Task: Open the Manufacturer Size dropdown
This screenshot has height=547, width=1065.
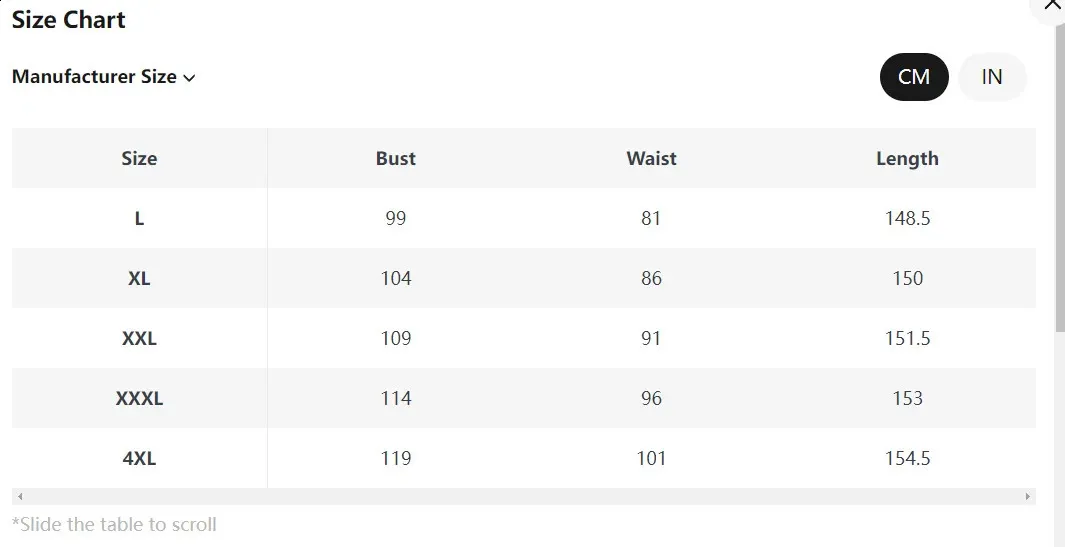Action: (104, 77)
